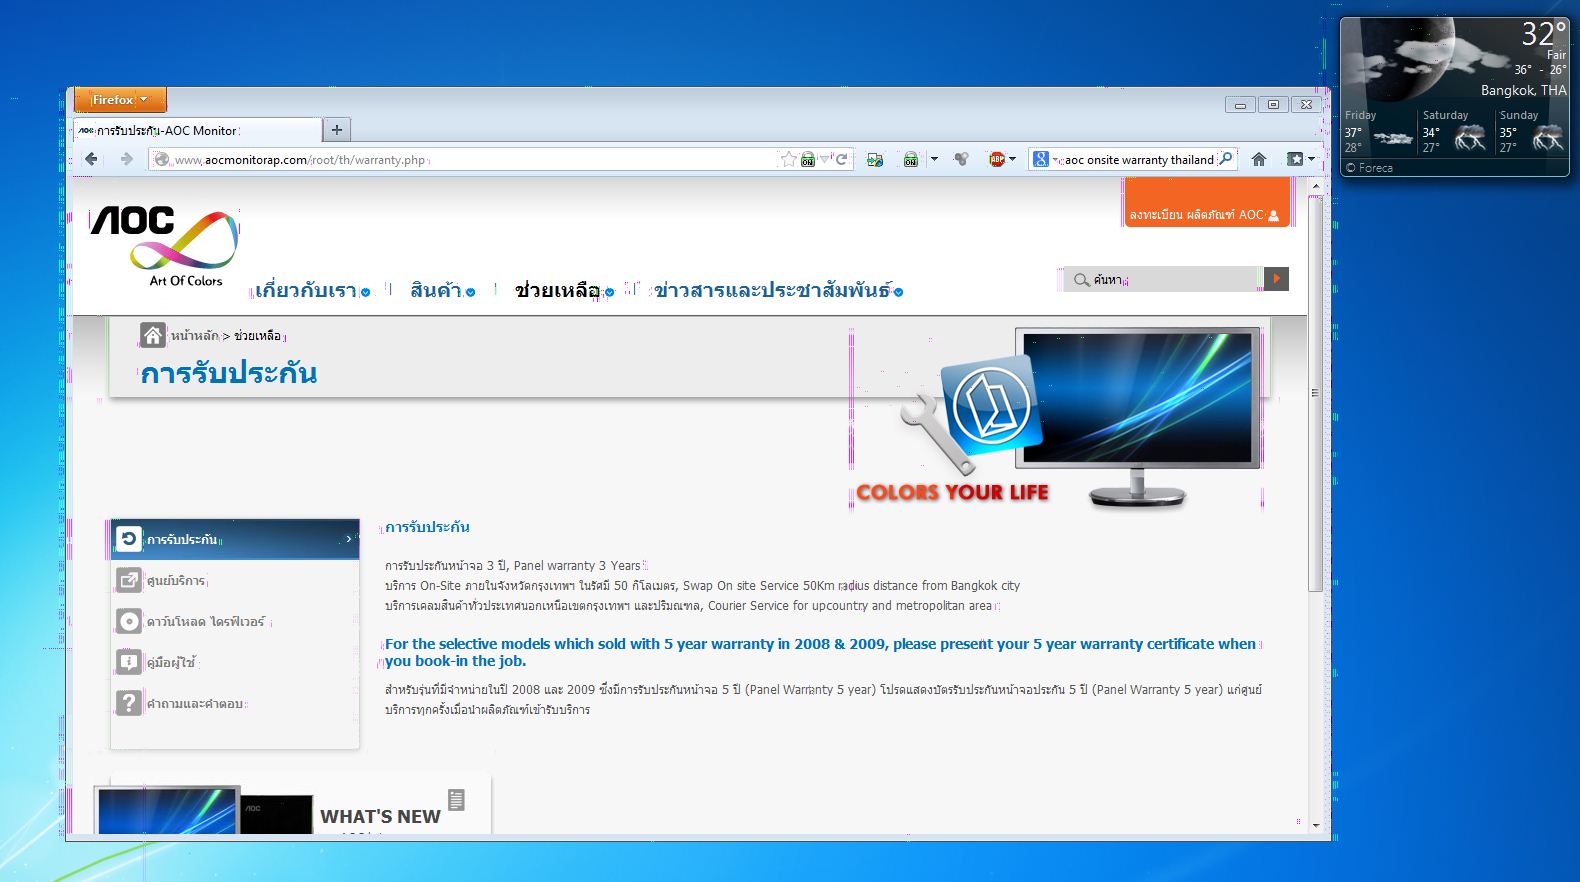This screenshot has width=1580, height=882.
Task: Open the Google search engine selector
Action: [x=1045, y=159]
